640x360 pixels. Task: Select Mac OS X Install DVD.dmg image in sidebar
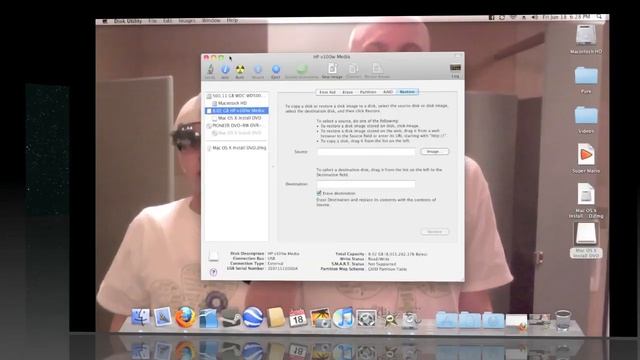pyautogui.click(x=237, y=148)
